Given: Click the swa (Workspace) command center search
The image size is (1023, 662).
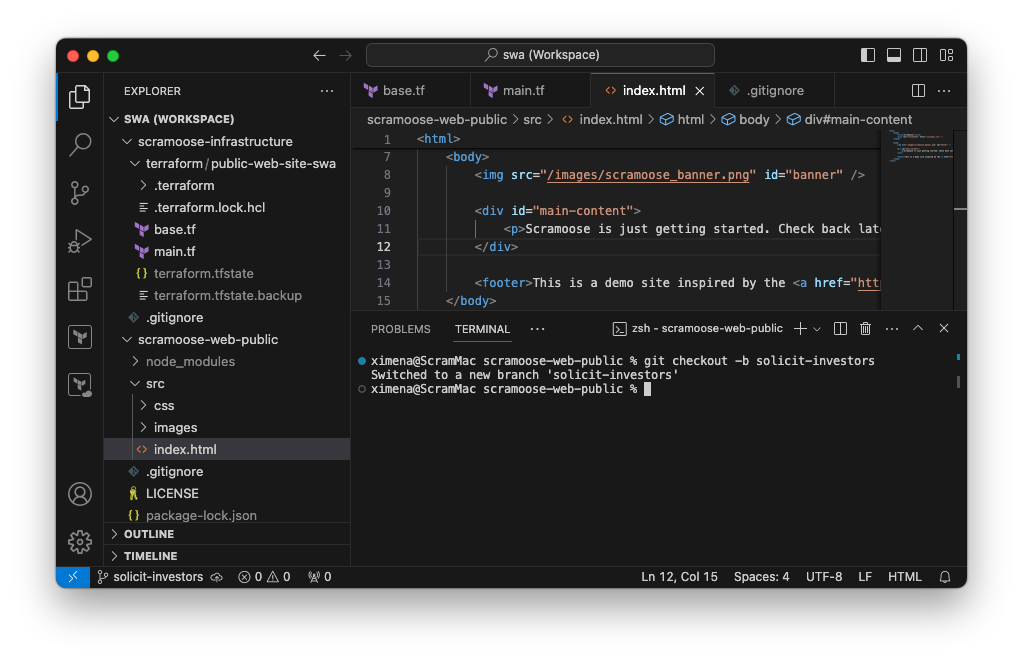Looking at the screenshot, I should pos(540,55).
